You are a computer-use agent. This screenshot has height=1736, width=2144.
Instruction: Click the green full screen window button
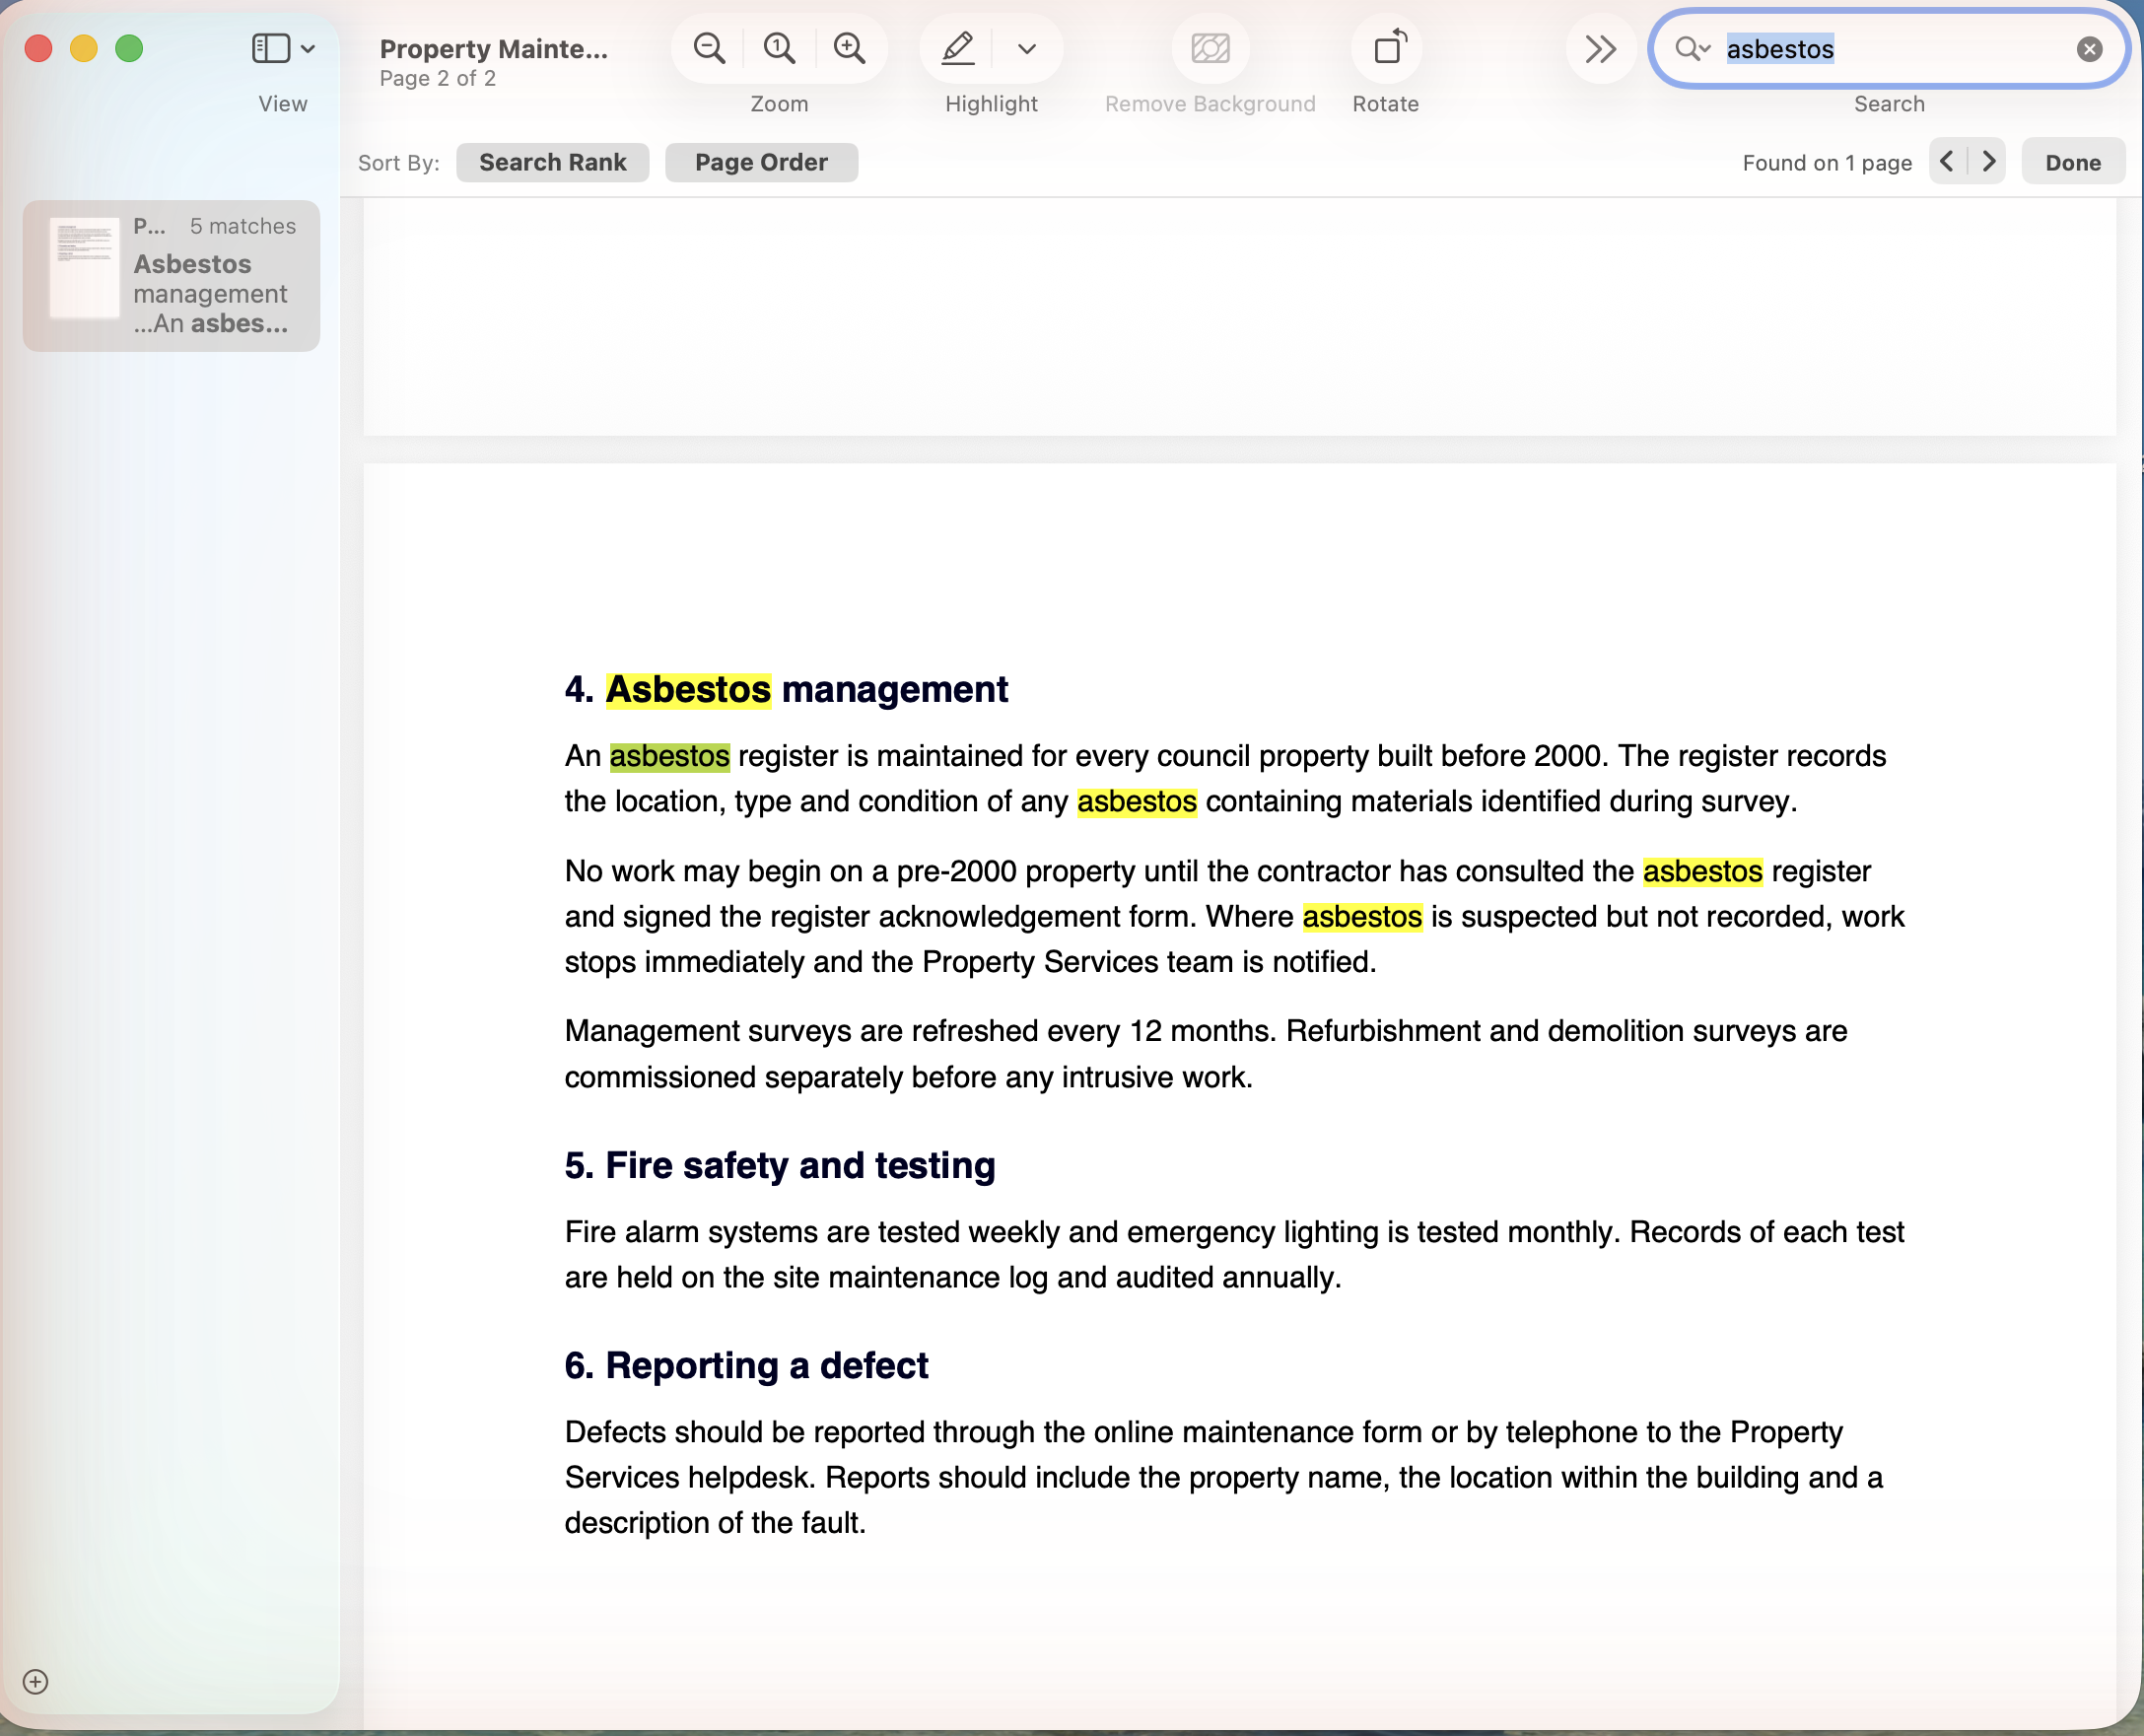[129, 48]
